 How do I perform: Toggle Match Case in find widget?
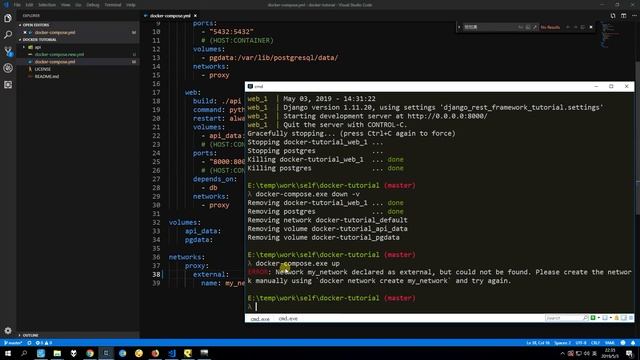[x=520, y=27]
